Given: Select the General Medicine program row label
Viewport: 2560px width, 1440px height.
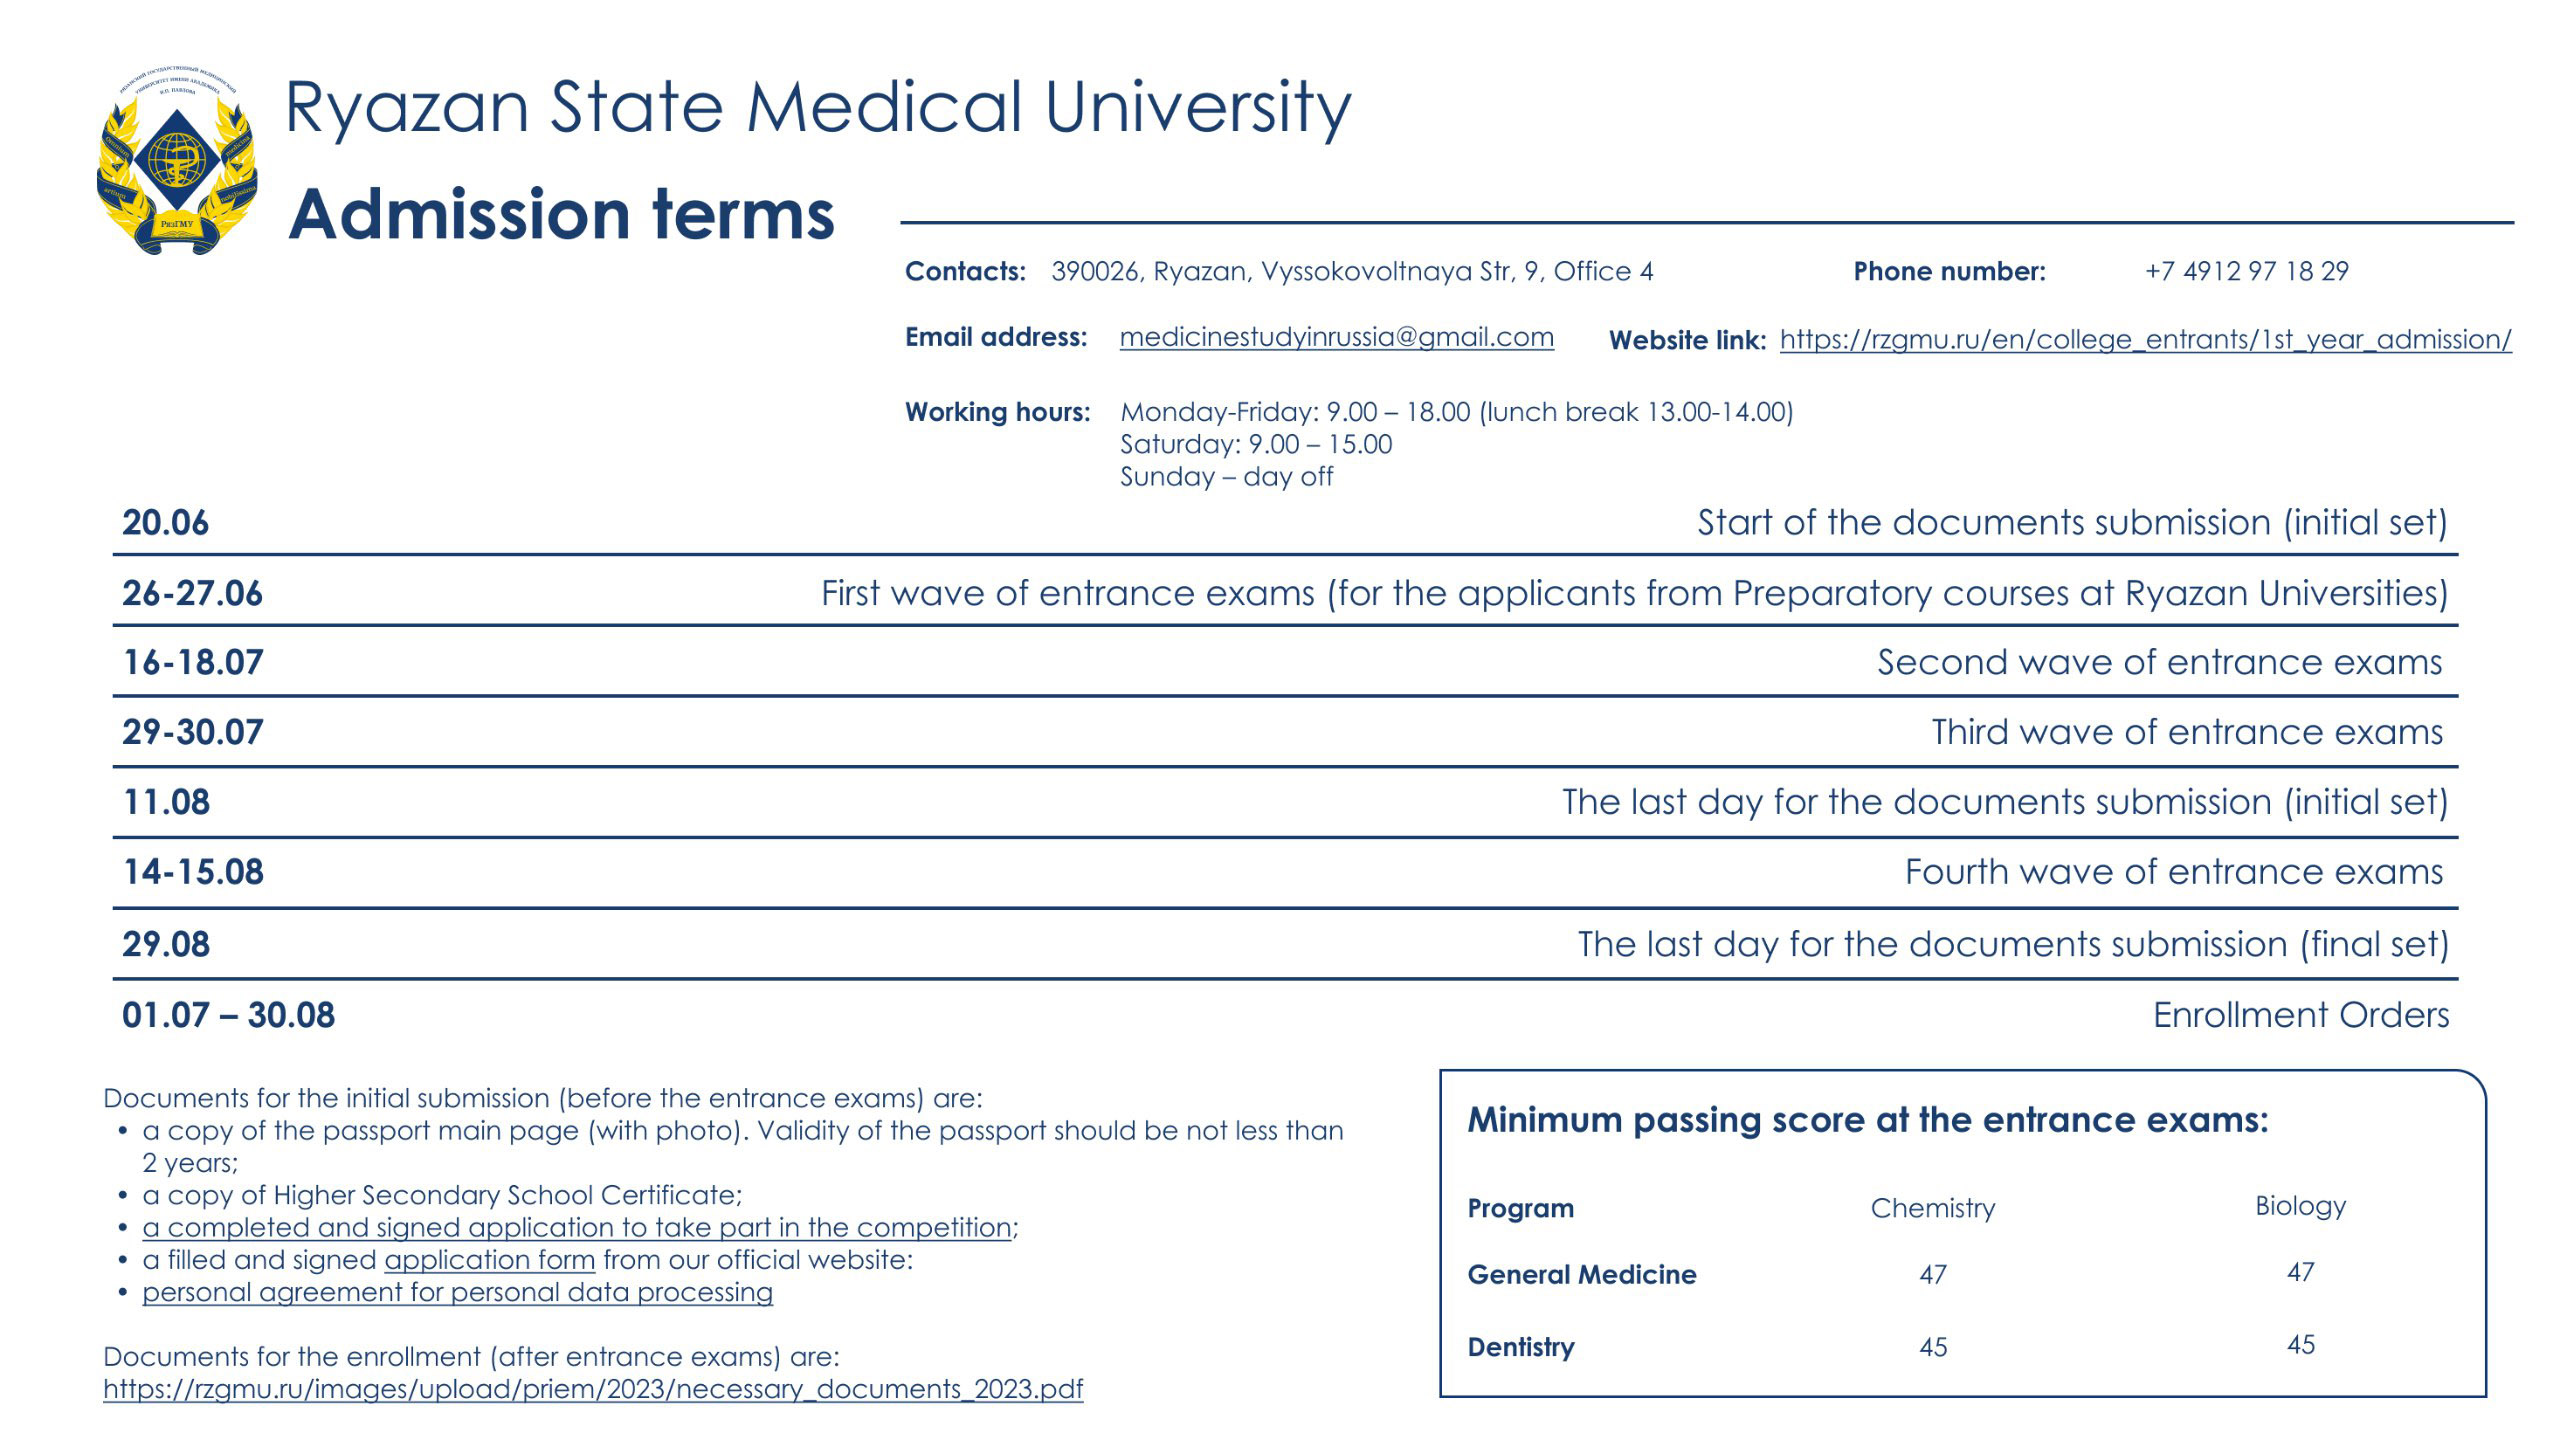Looking at the screenshot, I should click(1581, 1274).
